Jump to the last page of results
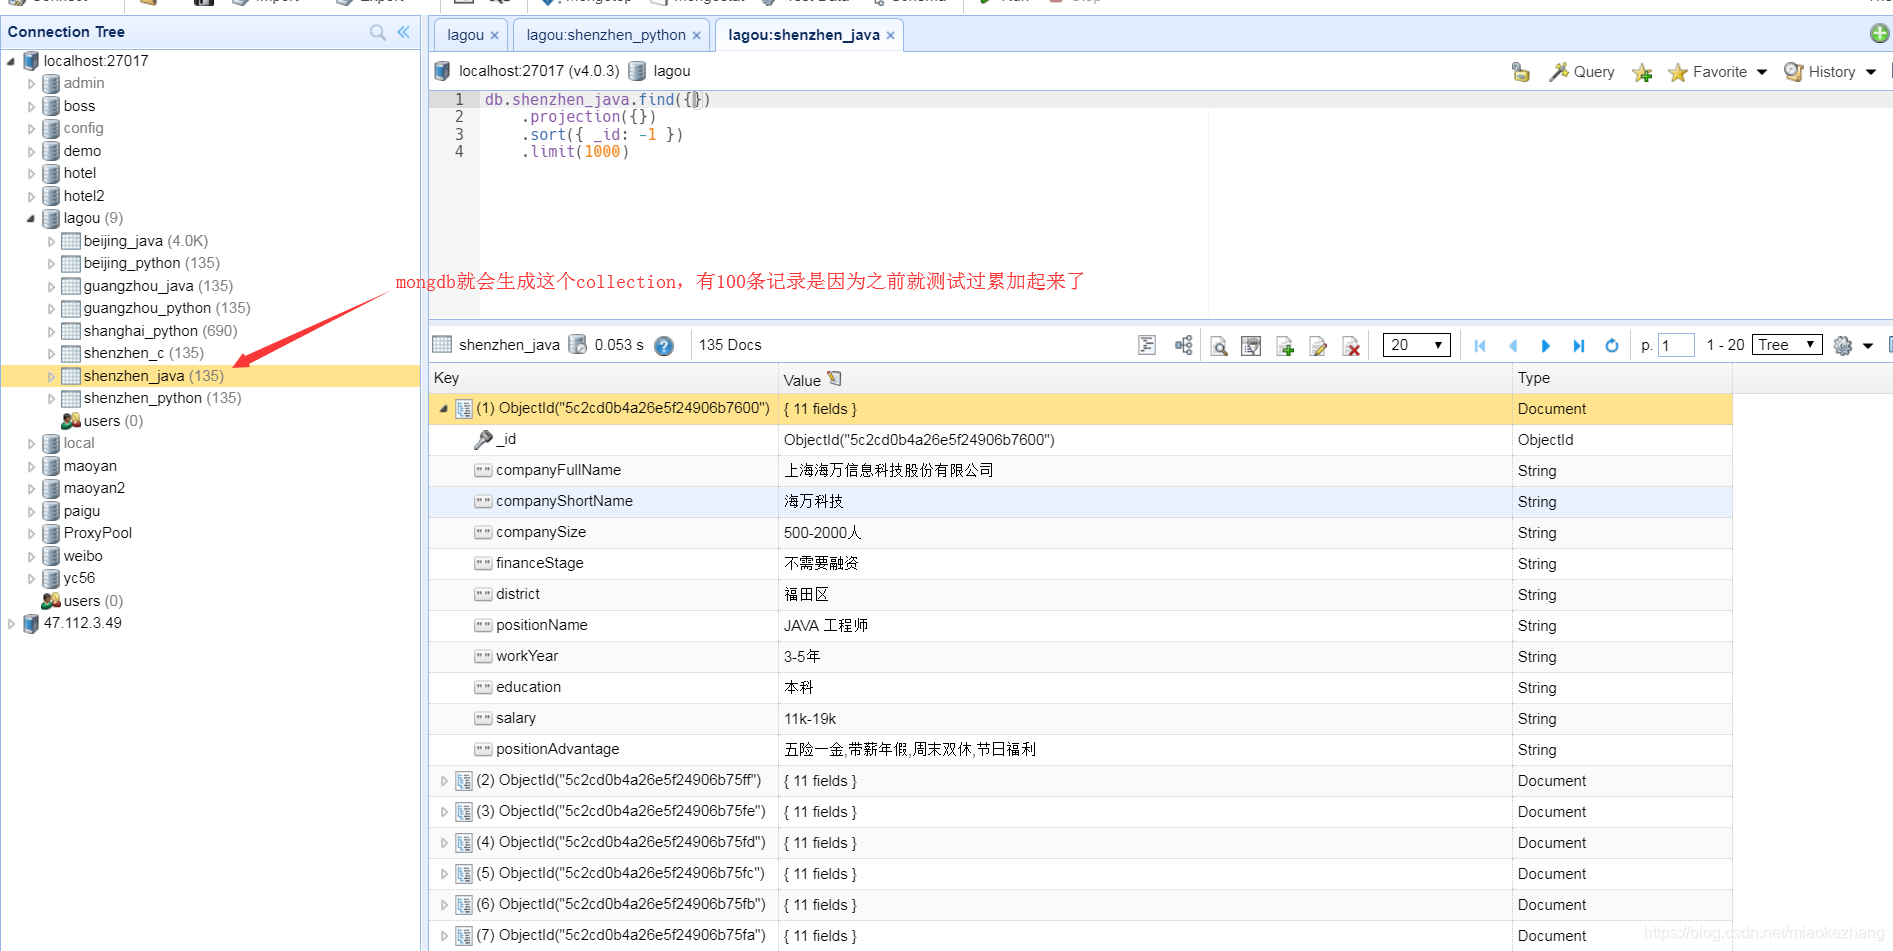The image size is (1893, 951). click(x=1579, y=346)
